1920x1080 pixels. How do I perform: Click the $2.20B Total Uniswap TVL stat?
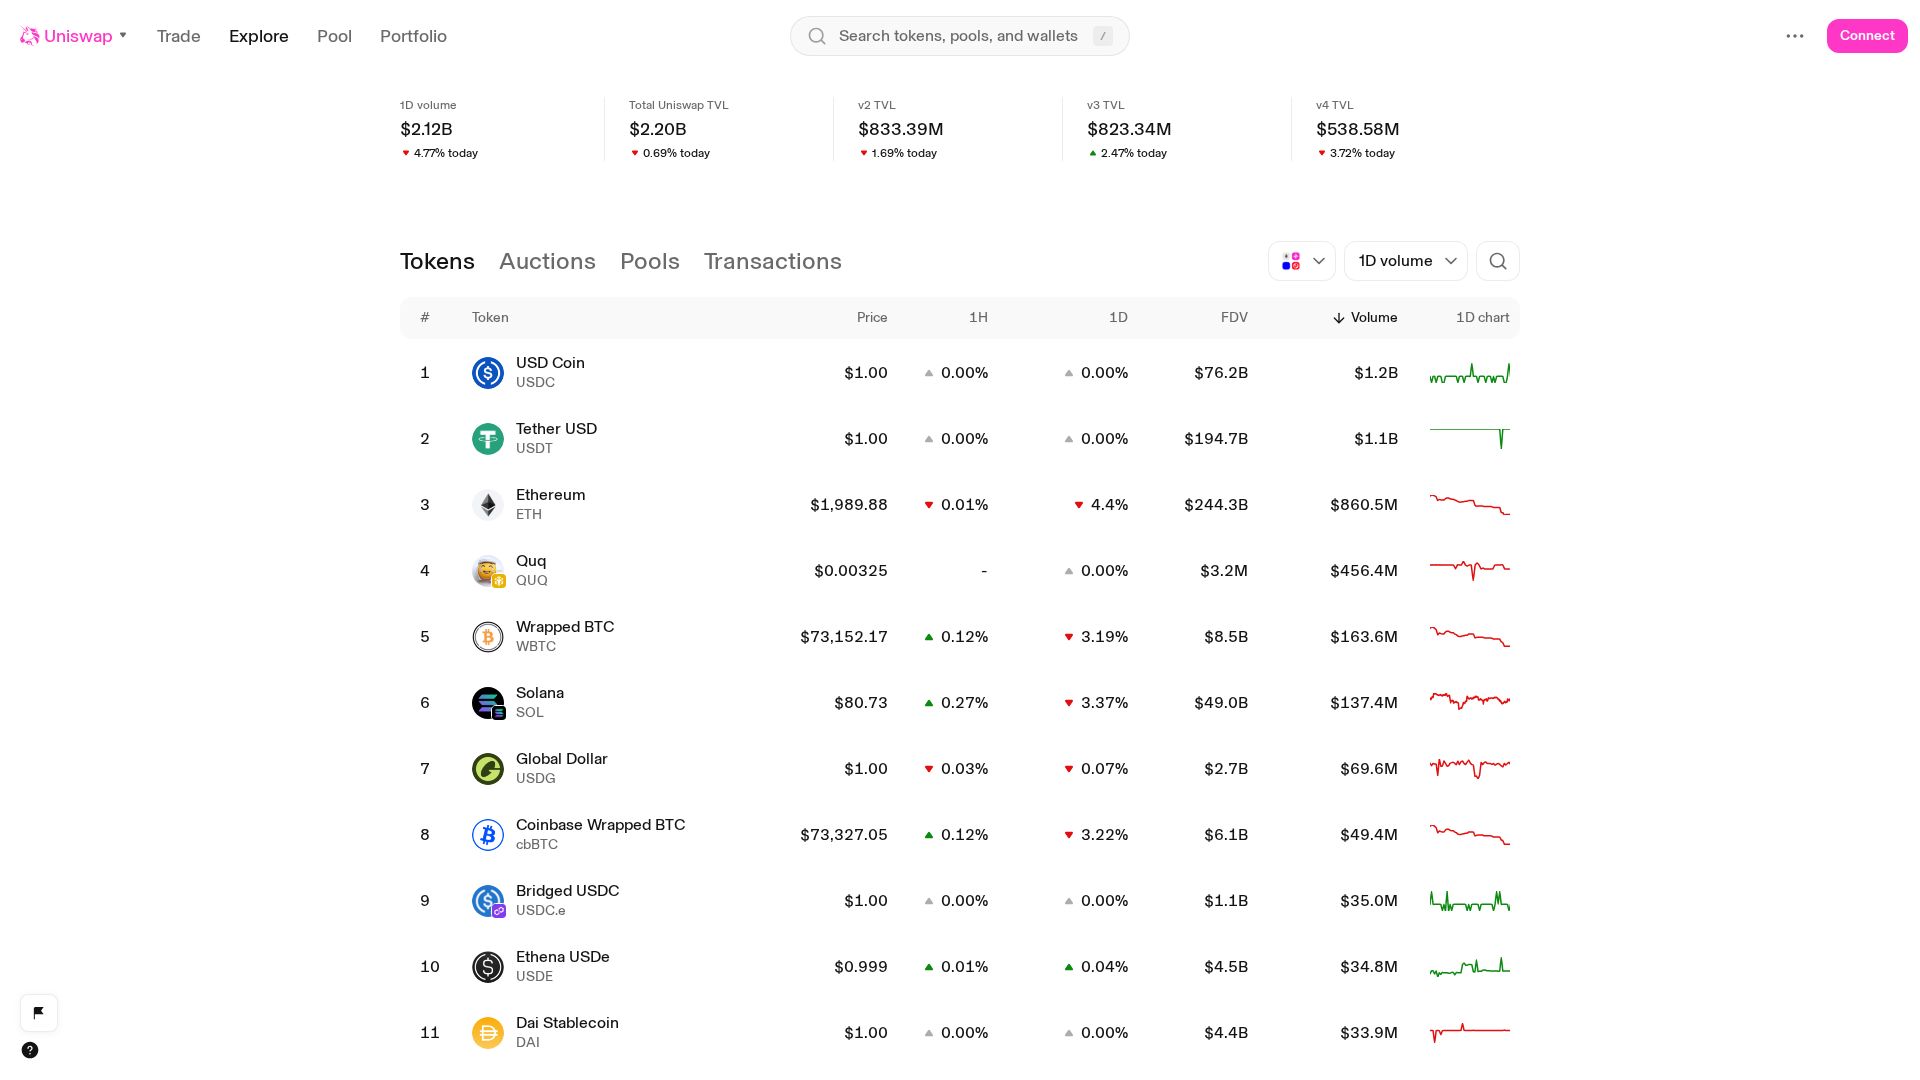(658, 129)
